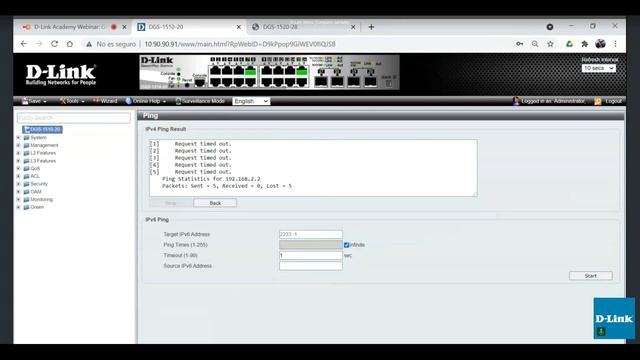The image size is (640, 360).
Task: Expand the L3 Features tree folder
Action: pyautogui.click(x=18, y=161)
